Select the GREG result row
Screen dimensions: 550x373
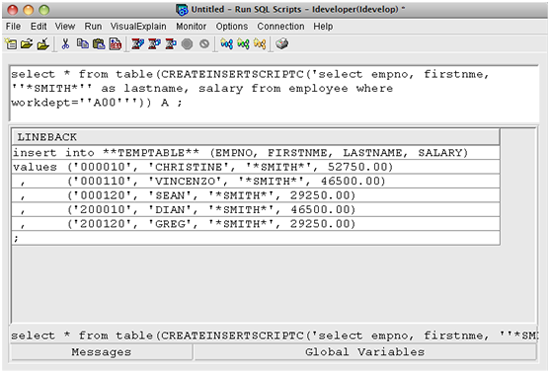tap(256, 224)
